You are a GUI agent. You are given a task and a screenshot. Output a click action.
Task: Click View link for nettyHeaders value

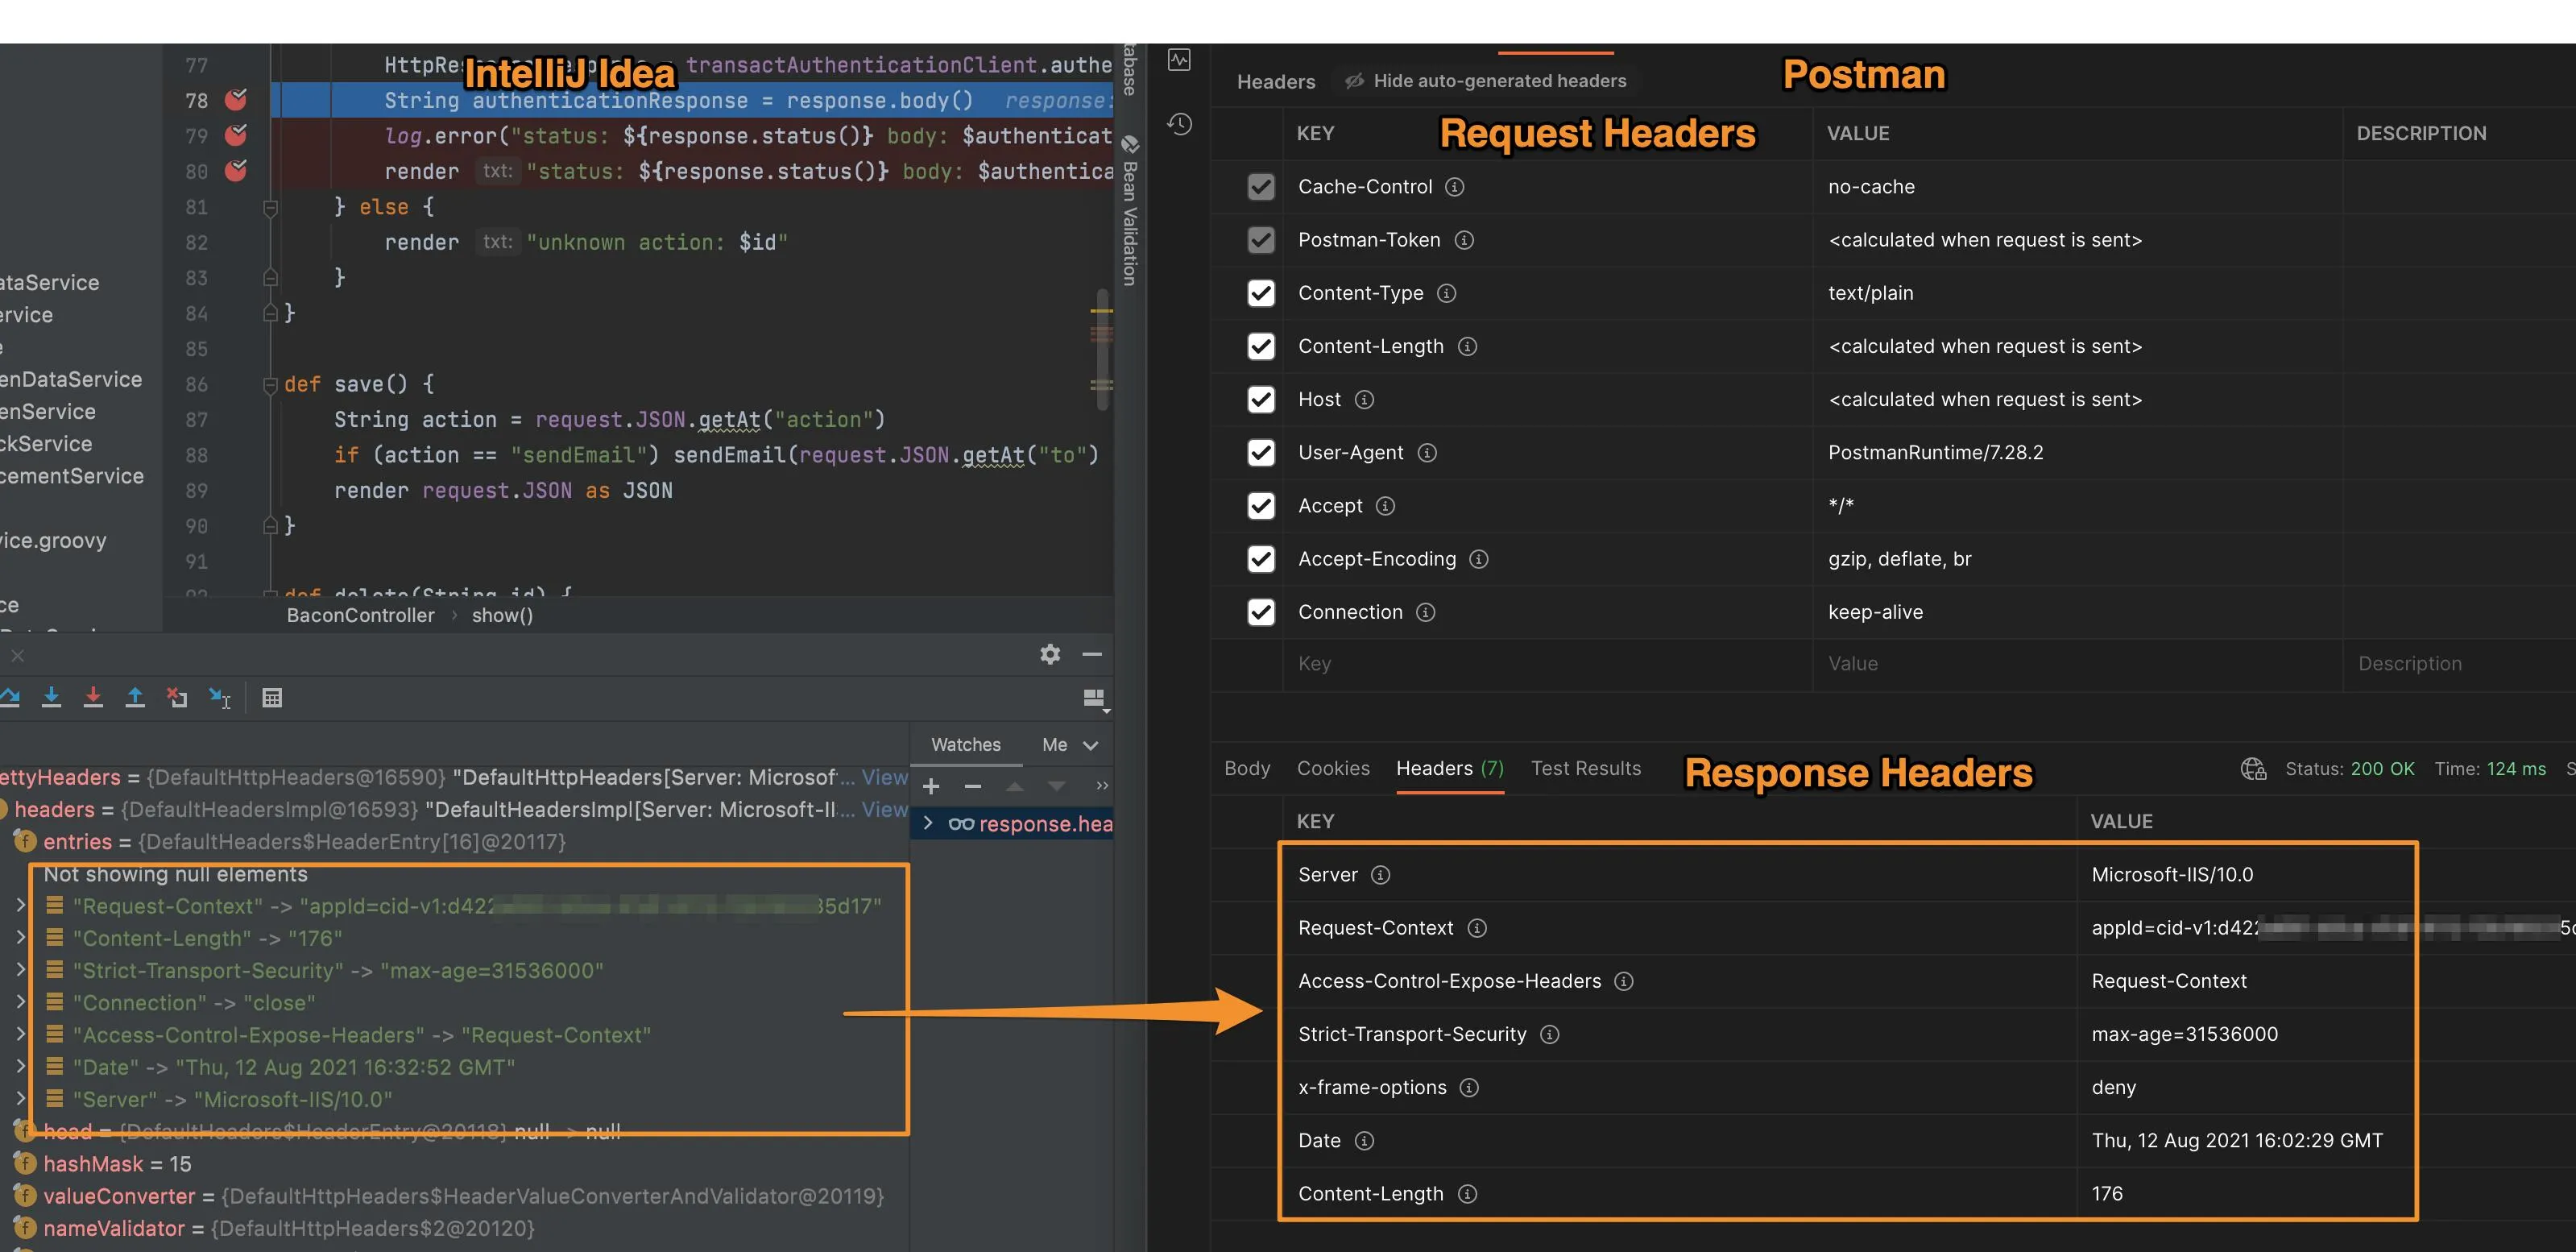point(884,777)
